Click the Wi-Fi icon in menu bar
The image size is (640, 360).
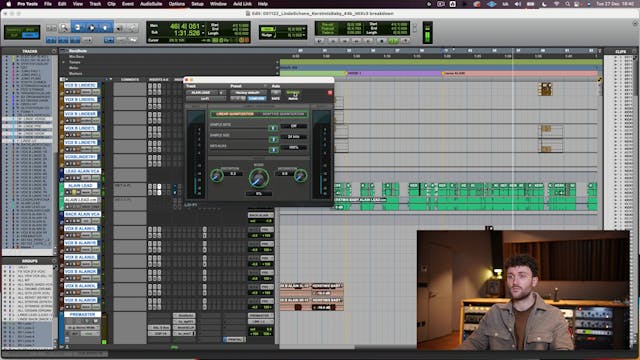click(557, 4)
